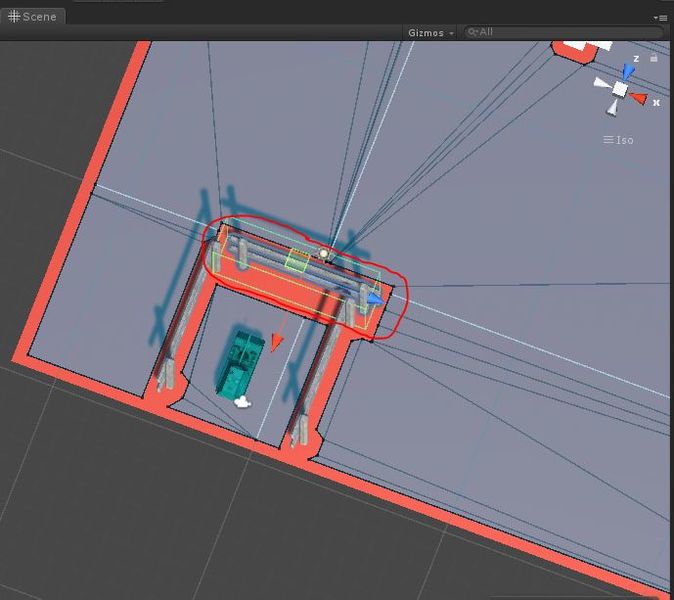This screenshot has width=674, height=600.
Task: Click the white cloud gizmo near the vehicle
Action: tap(242, 402)
